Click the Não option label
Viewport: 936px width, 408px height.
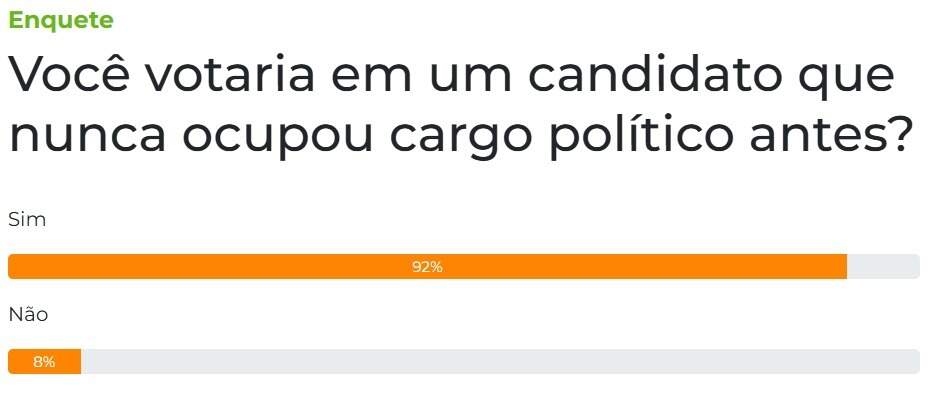28,314
